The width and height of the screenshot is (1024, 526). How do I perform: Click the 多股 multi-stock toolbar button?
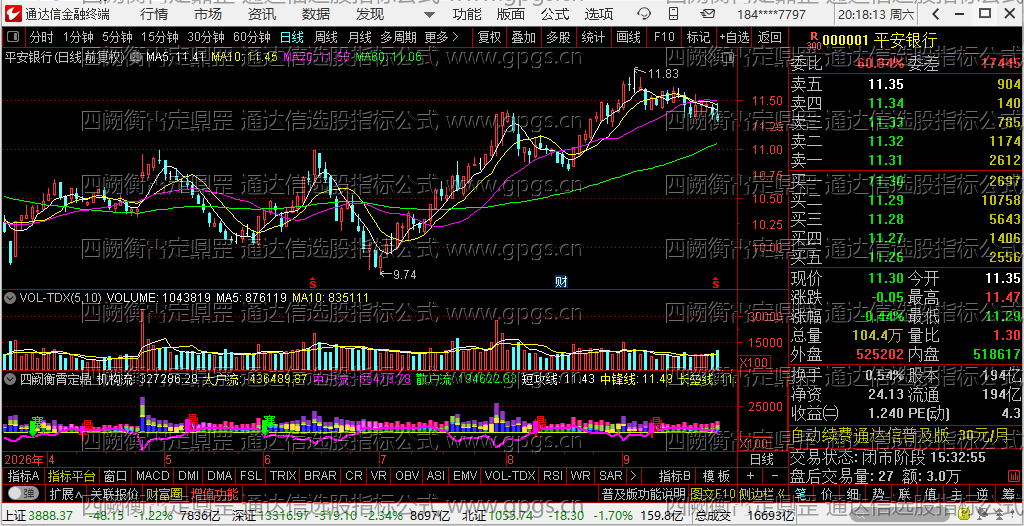(x=558, y=37)
